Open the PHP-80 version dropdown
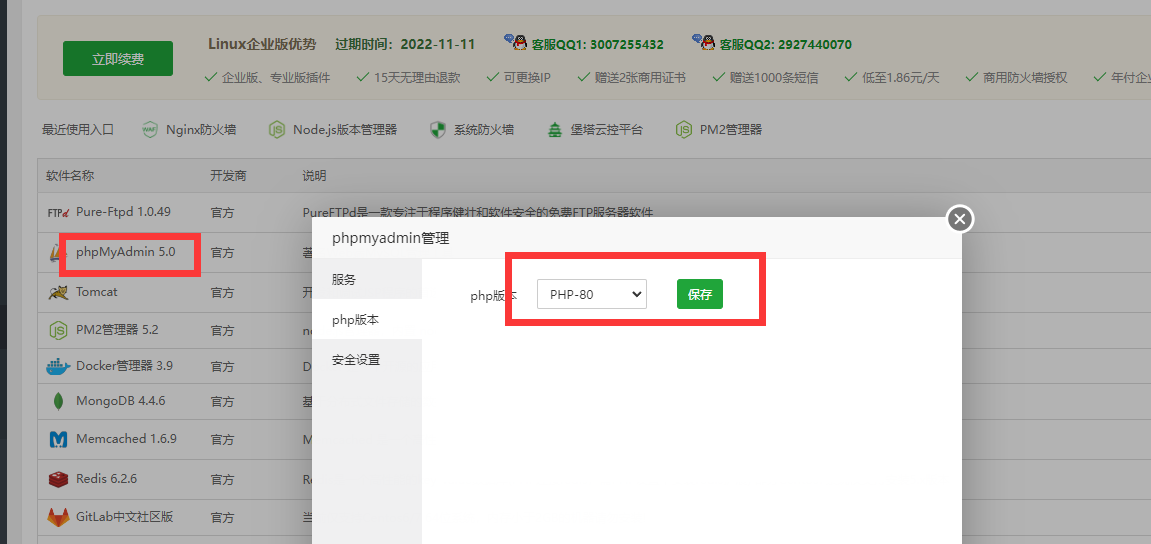The width and height of the screenshot is (1151, 544). coord(592,294)
